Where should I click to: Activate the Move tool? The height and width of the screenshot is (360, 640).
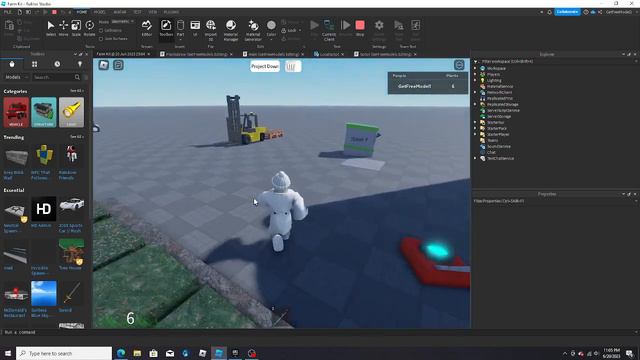(x=64, y=28)
